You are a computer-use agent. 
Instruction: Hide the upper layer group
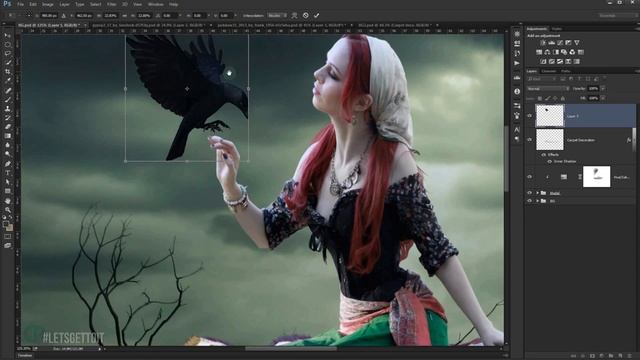click(530, 193)
